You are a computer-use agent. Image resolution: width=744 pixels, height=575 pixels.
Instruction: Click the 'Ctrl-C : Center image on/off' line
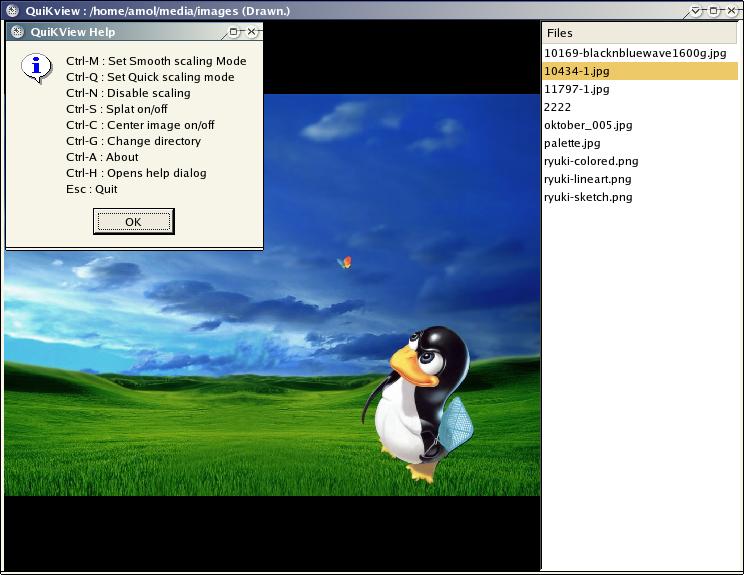click(x=140, y=125)
